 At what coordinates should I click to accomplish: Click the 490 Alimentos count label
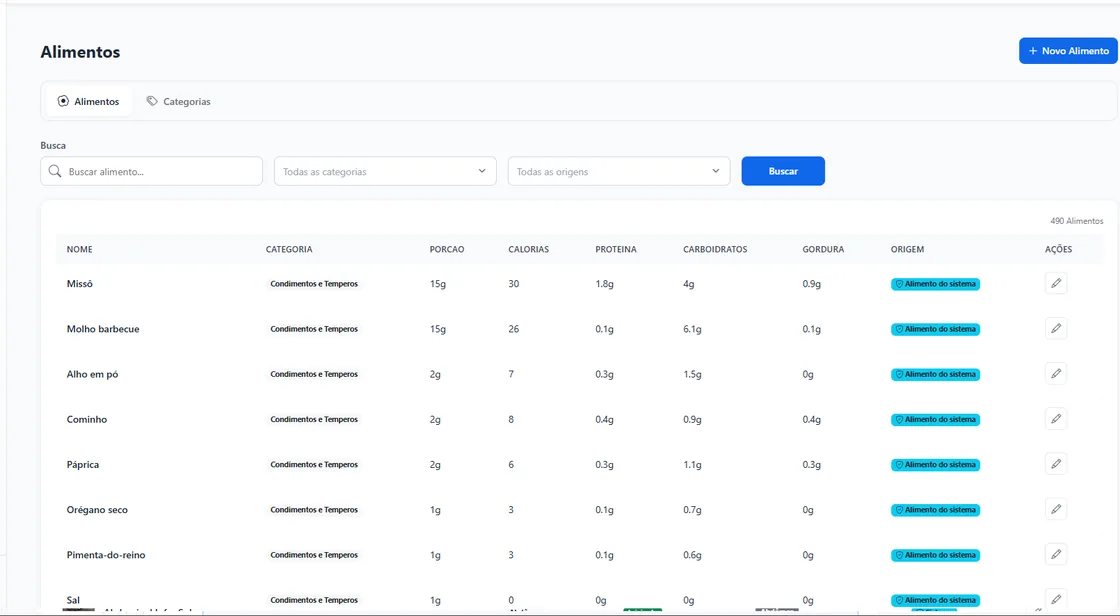pos(1076,221)
